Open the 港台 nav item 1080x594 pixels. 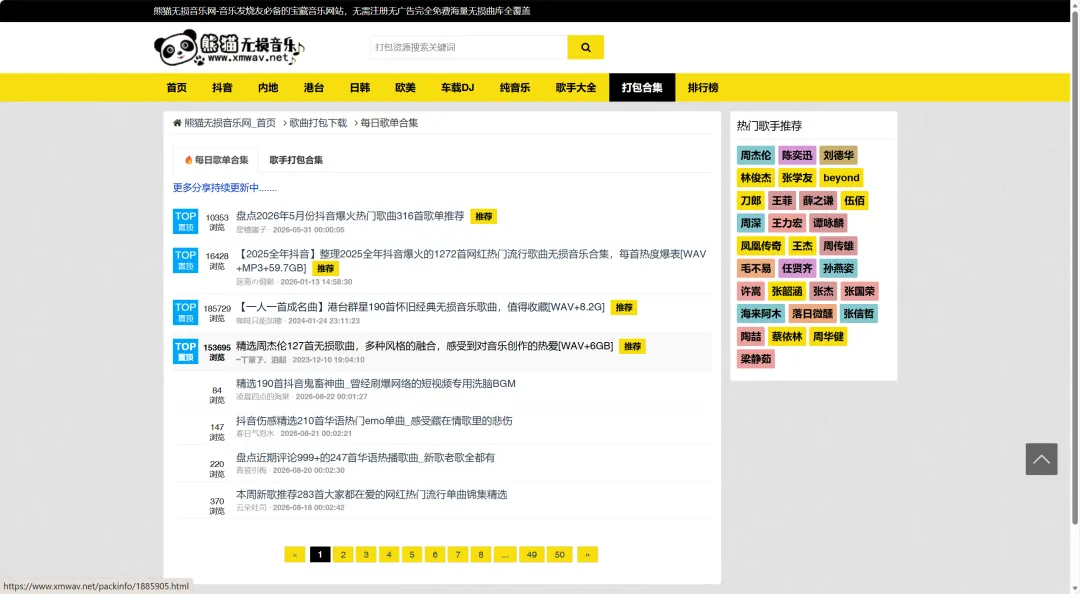(313, 88)
